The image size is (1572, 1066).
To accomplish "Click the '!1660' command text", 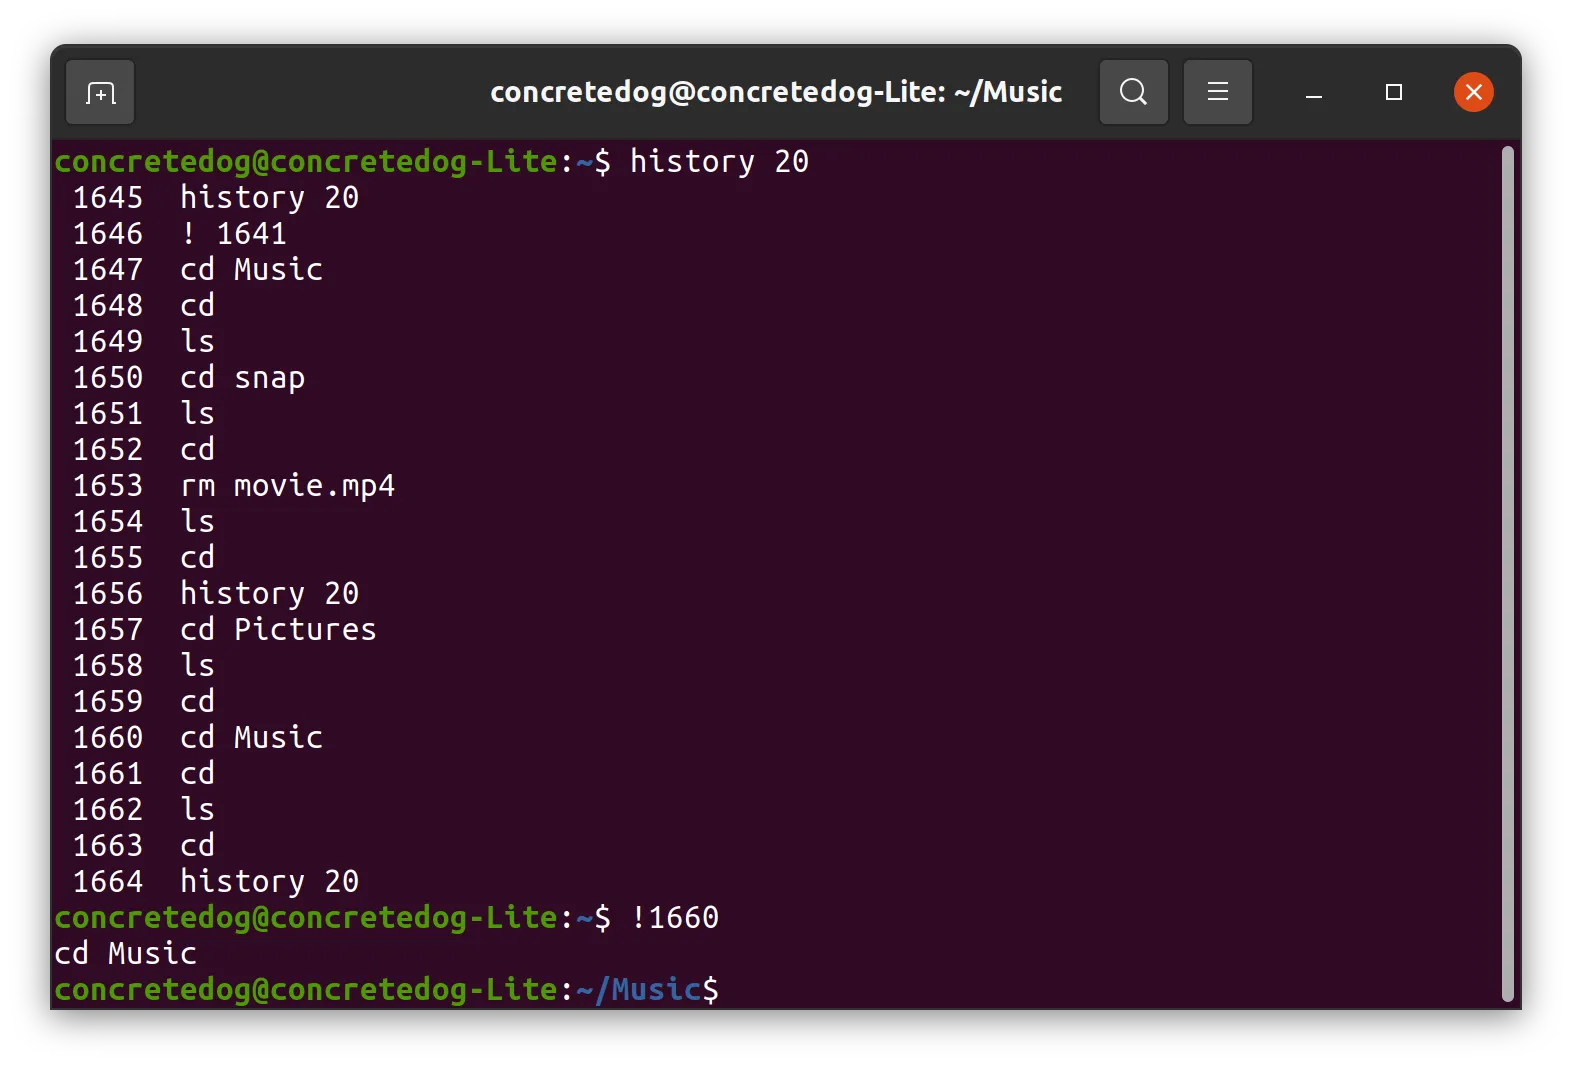I will (675, 918).
